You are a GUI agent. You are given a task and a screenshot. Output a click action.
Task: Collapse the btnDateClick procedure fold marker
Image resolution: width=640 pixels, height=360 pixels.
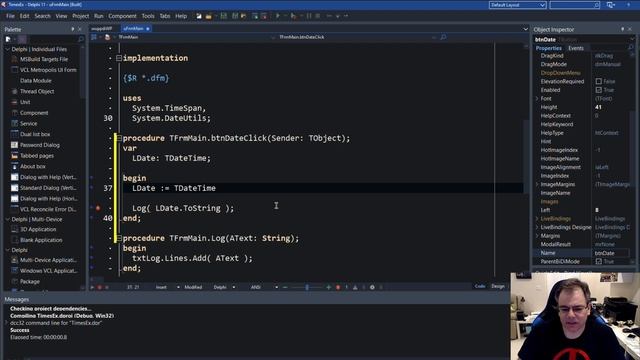point(119,138)
